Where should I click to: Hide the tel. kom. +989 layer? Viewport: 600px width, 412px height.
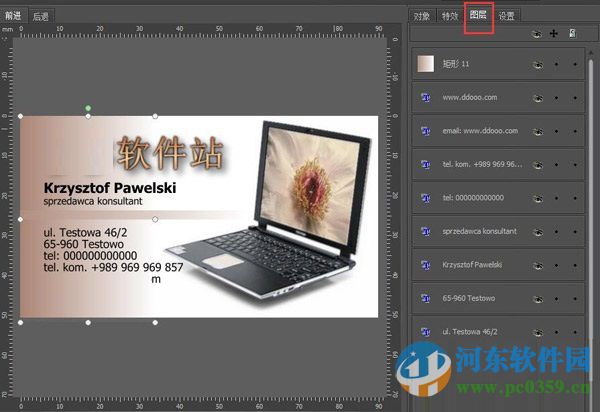click(538, 165)
